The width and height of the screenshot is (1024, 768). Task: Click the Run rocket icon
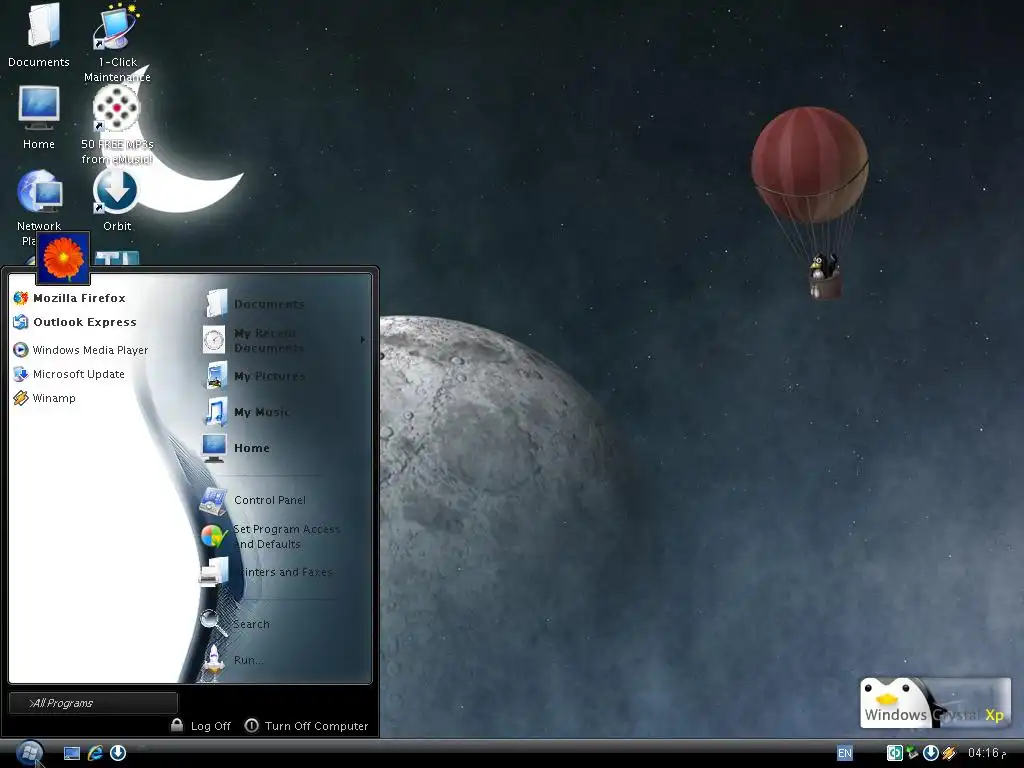coord(213,660)
